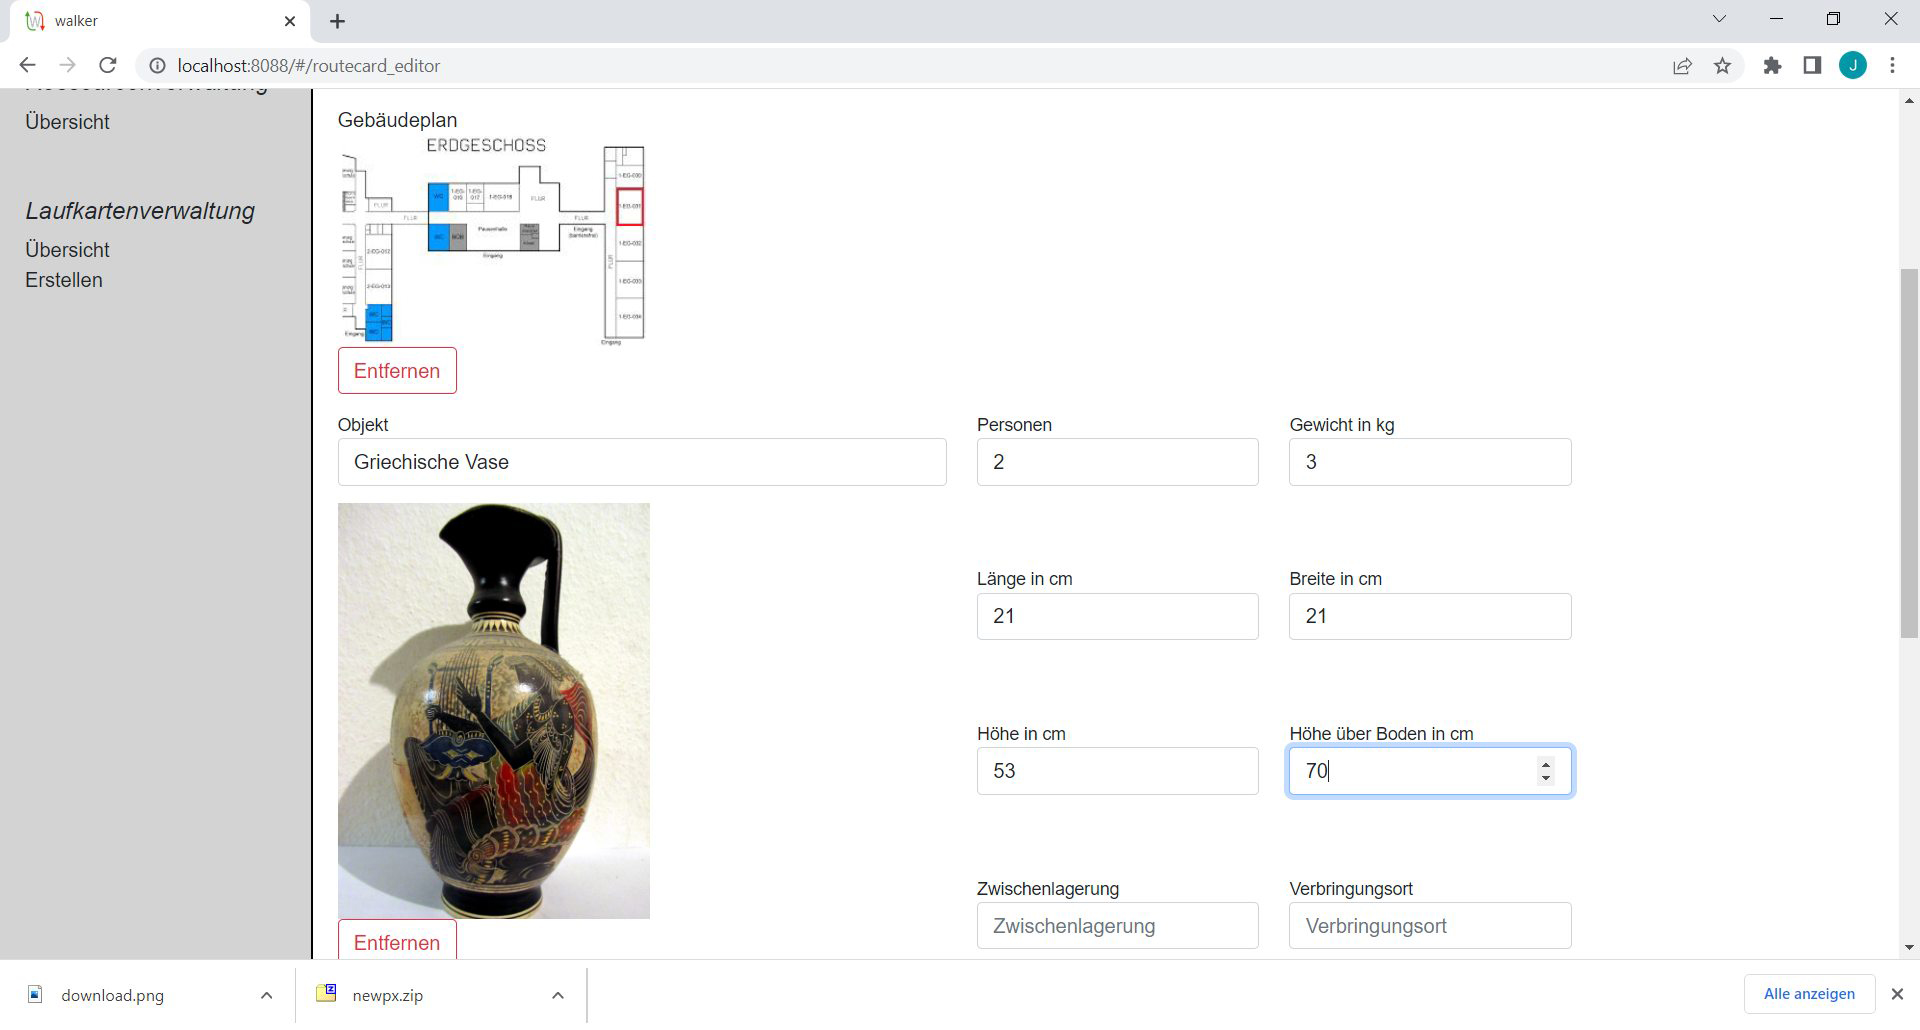1920x1030 pixels.
Task: Increase Höhe über Boden with up arrow
Action: coord(1546,765)
